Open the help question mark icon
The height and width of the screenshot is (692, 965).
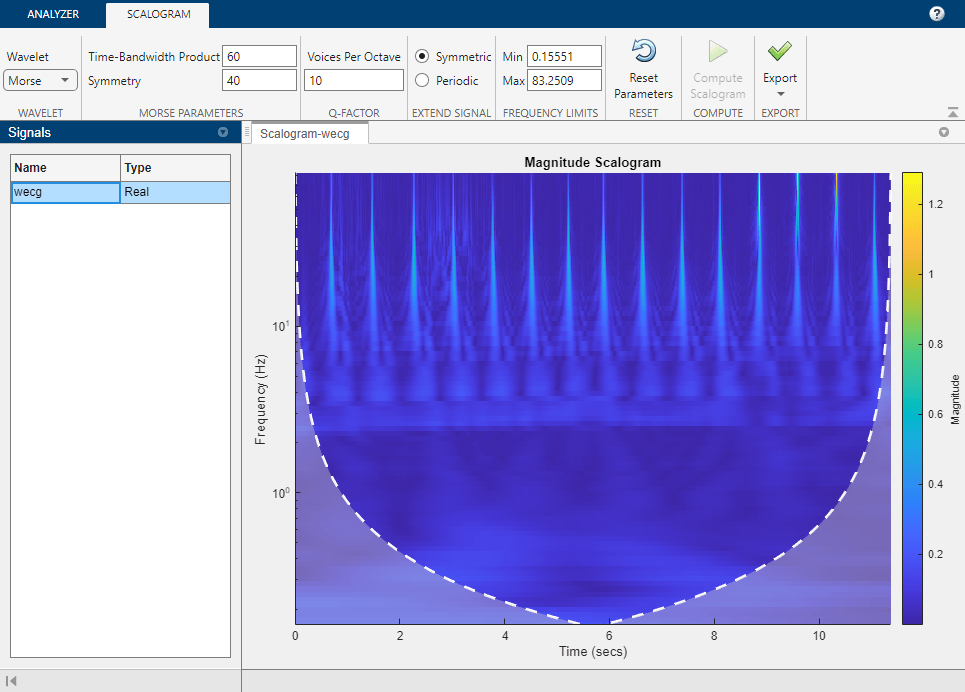(x=936, y=14)
